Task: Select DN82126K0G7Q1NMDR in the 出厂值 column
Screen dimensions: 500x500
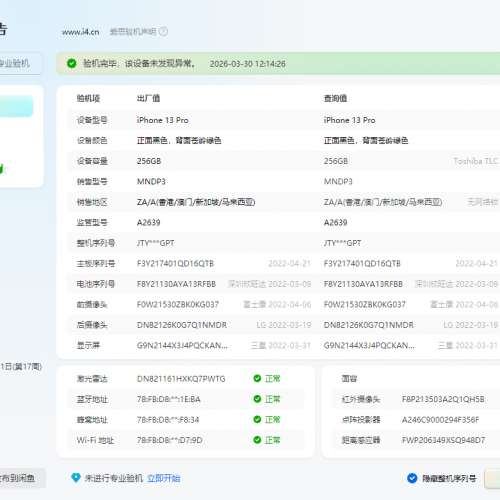Action: (x=182, y=325)
